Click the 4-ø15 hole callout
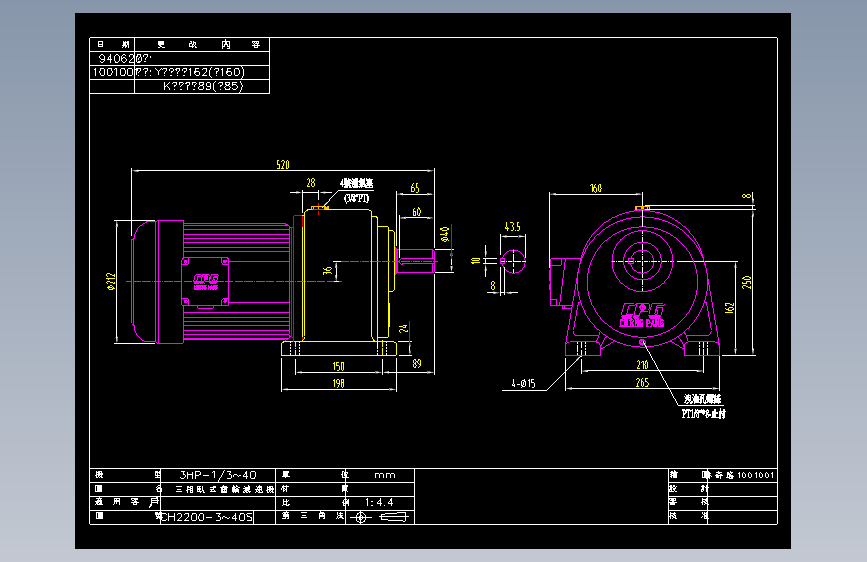Viewport: 867px width, 562px height. (x=523, y=383)
